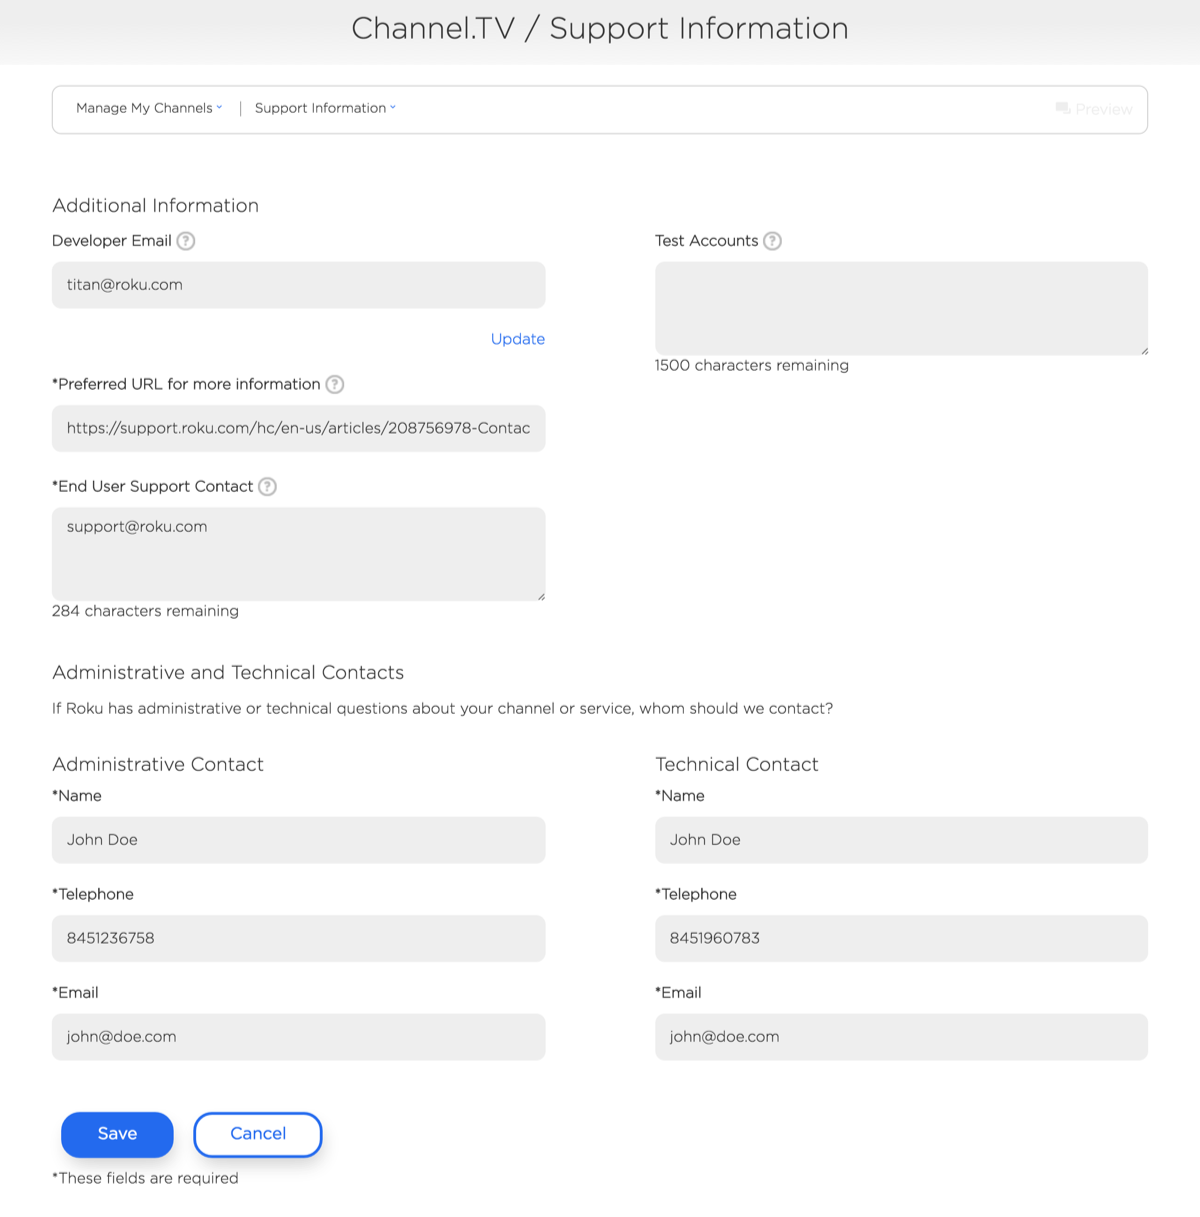Click the 'Additional Information' heading
Image resolution: width=1200 pixels, height=1217 pixels.
[155, 205]
